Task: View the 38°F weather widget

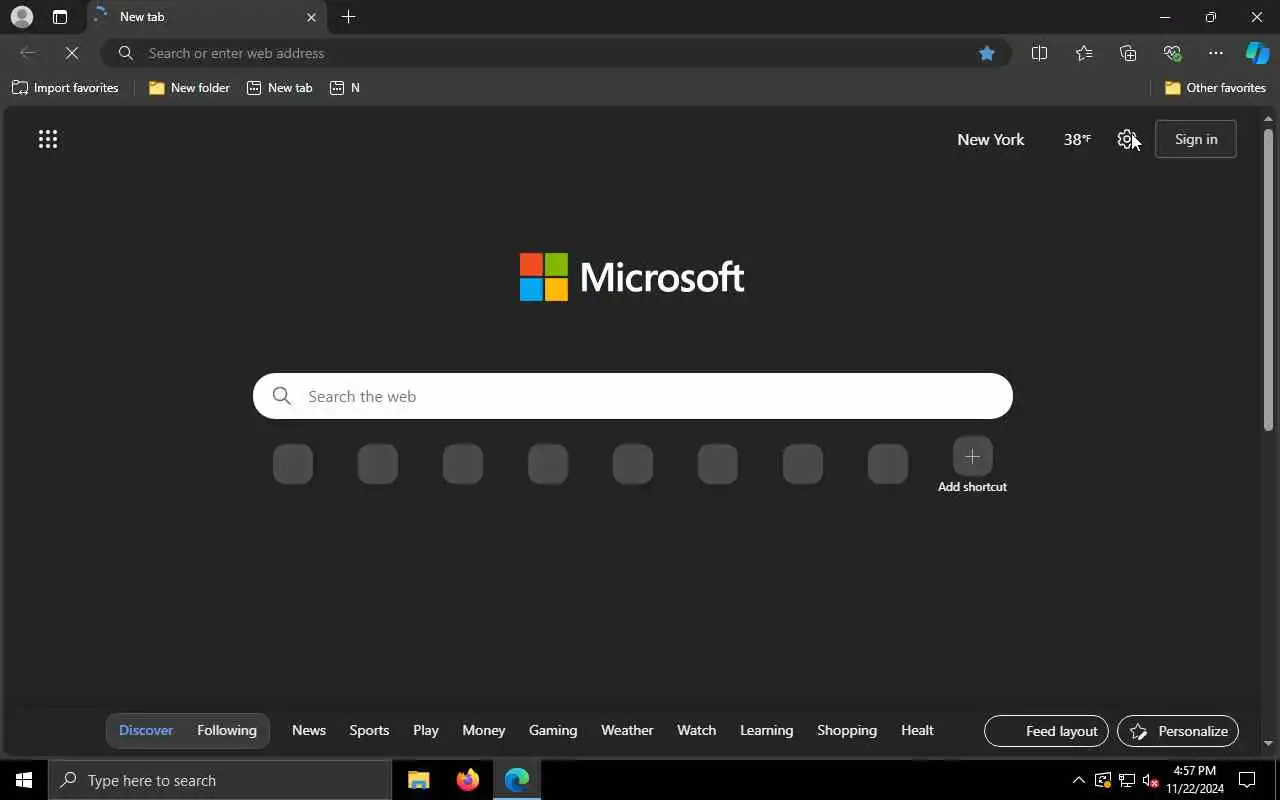Action: [x=1077, y=139]
